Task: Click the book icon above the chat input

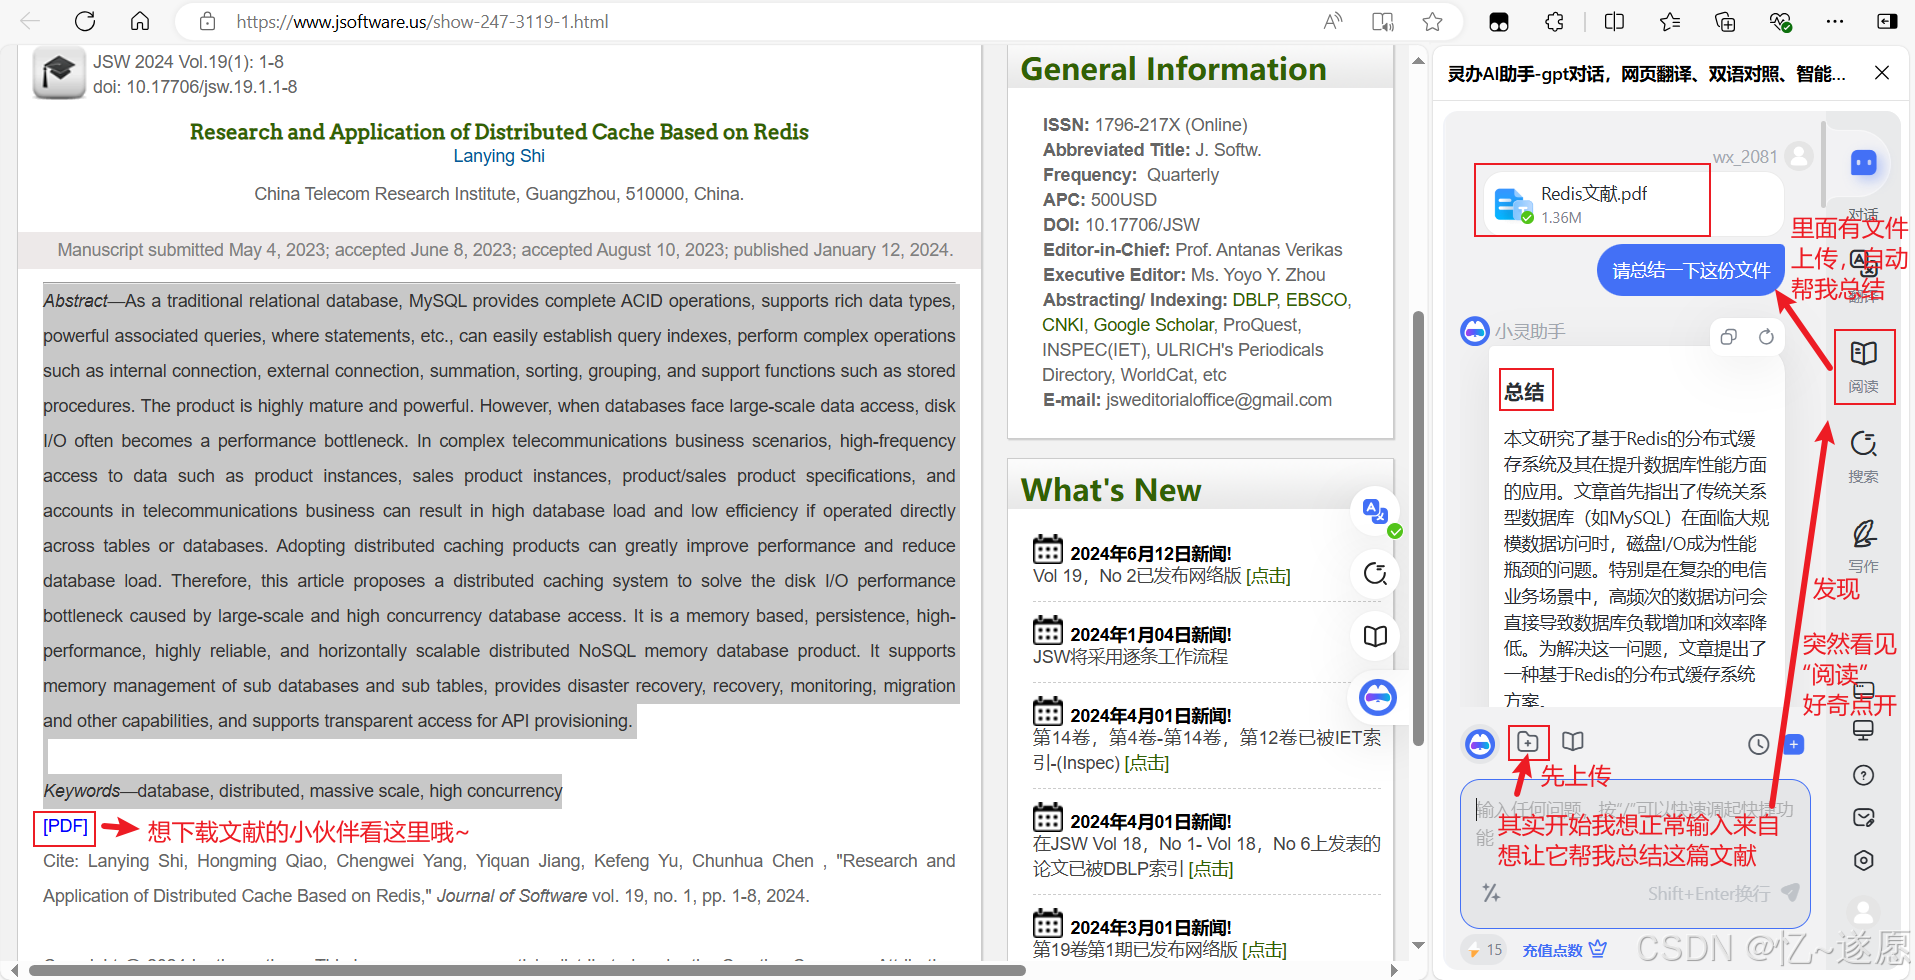Action: pyautogui.click(x=1573, y=742)
